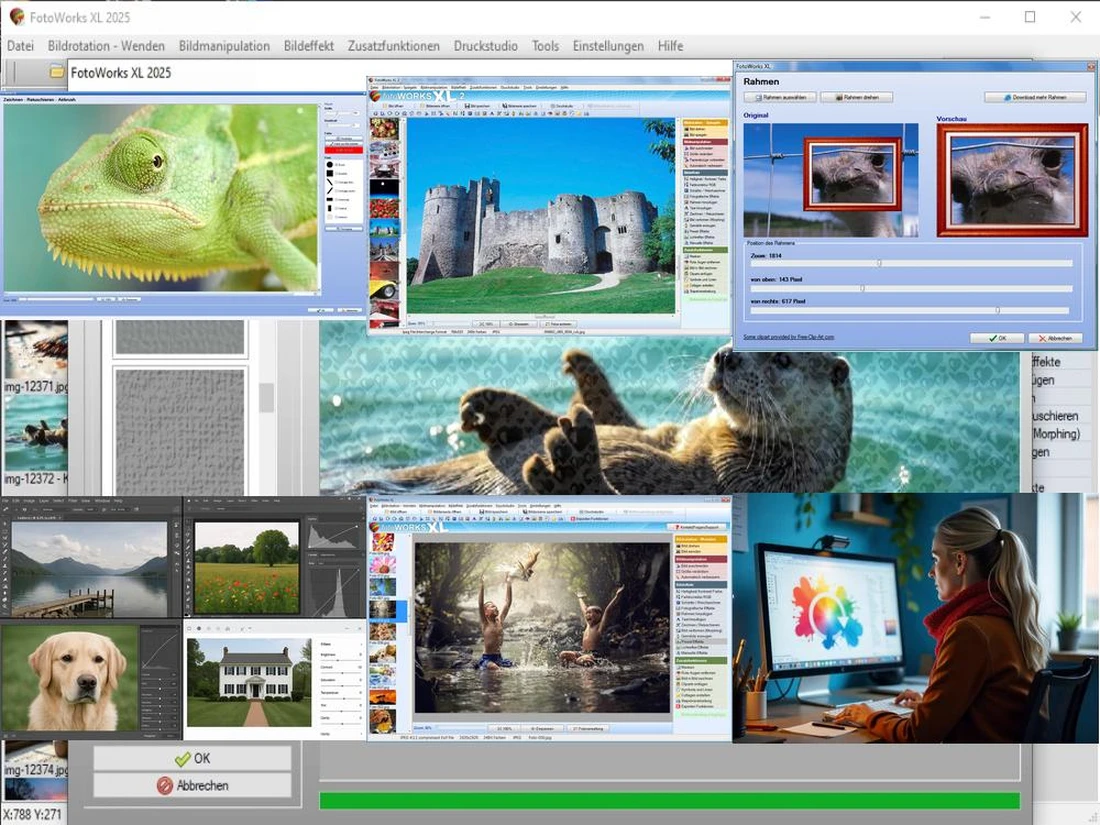Click the histogram panel beside the meadow photo

(x=334, y=537)
